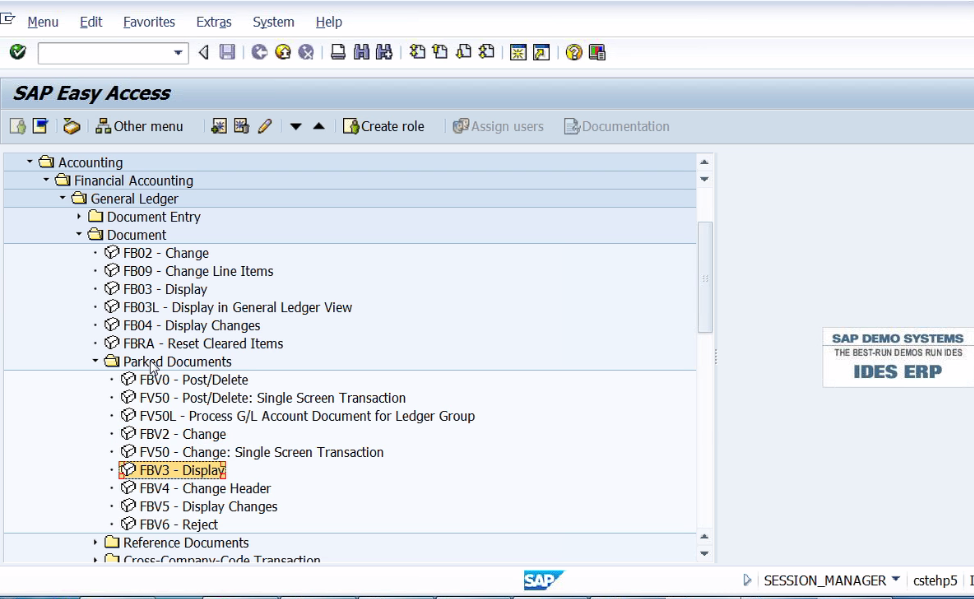
Task: Click the Change Favorites pencil icon
Action: coord(265,126)
